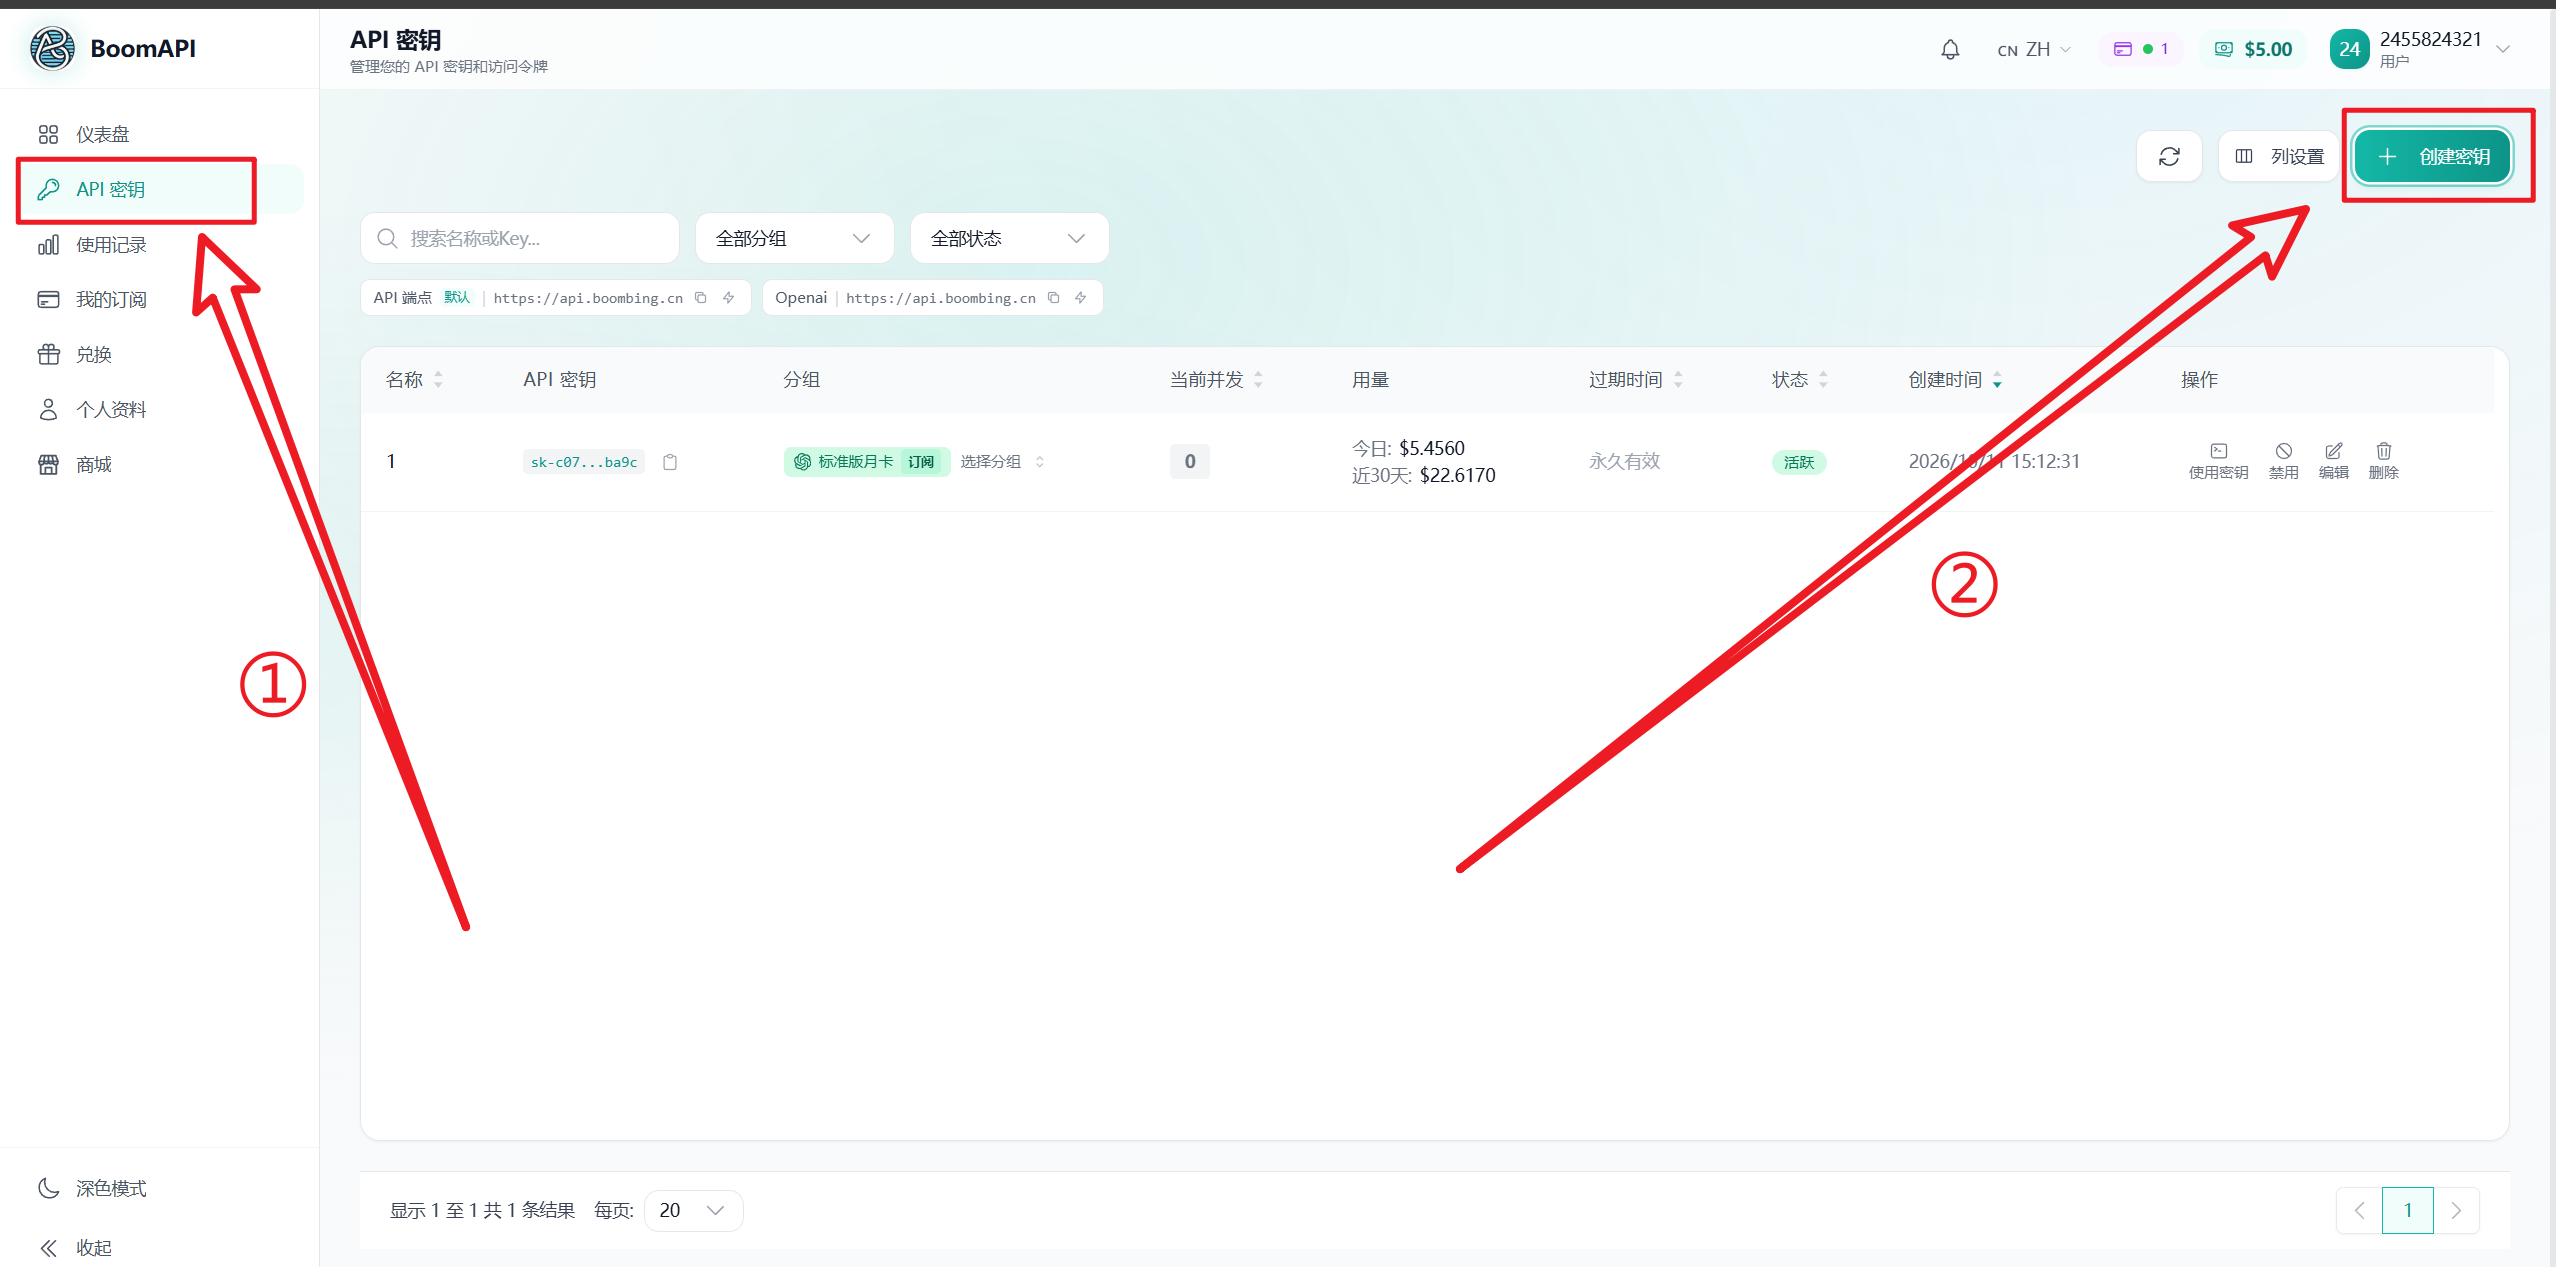Click the 列设置 column settings button
The height and width of the screenshot is (1267, 2556).
click(2279, 156)
